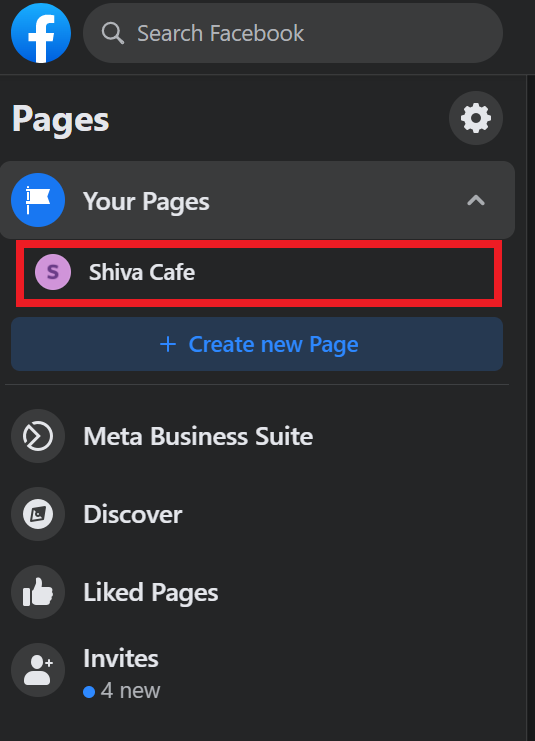Open Pages settings gear icon
535x741 pixels.
click(475, 118)
